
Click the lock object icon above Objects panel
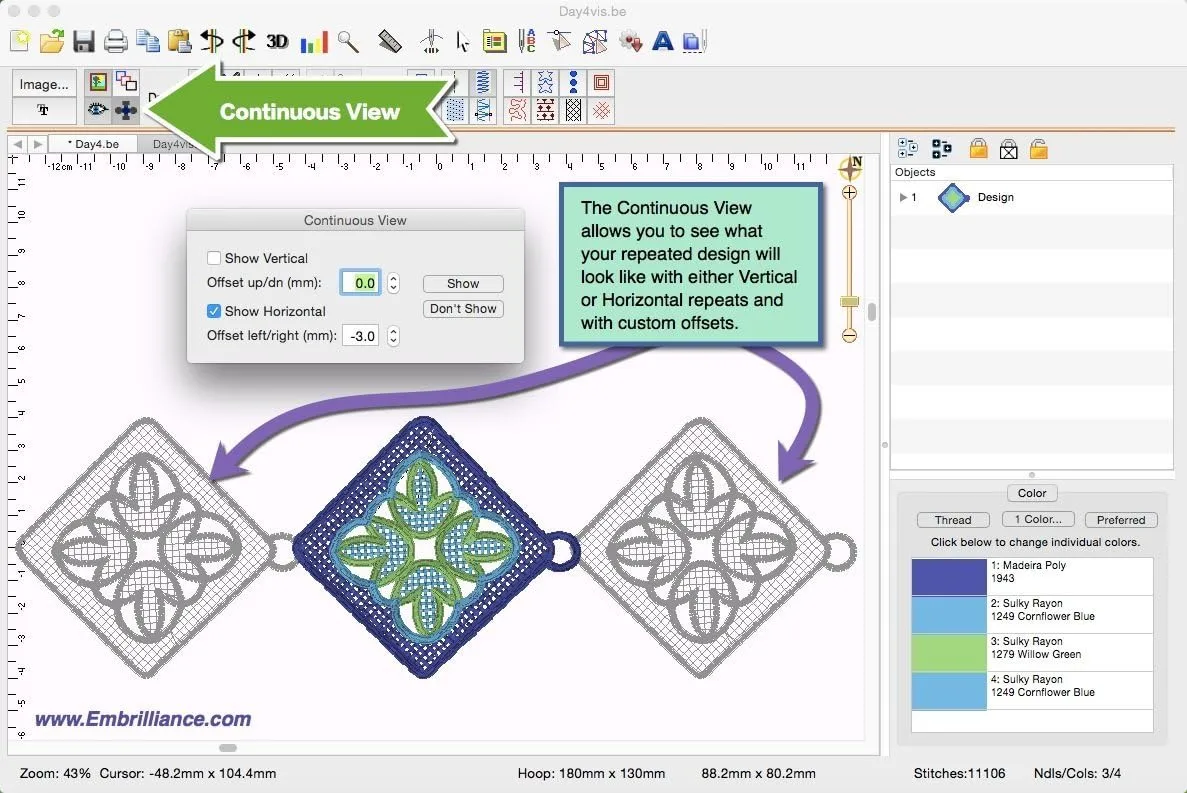(x=977, y=148)
